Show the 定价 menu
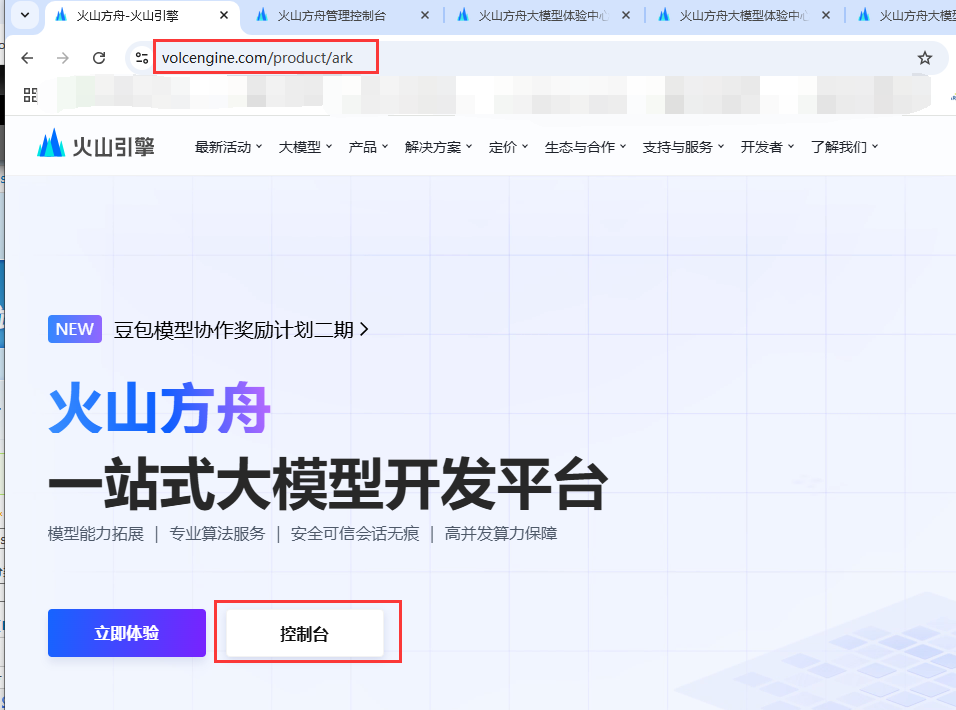This screenshot has width=956, height=710. pos(508,147)
